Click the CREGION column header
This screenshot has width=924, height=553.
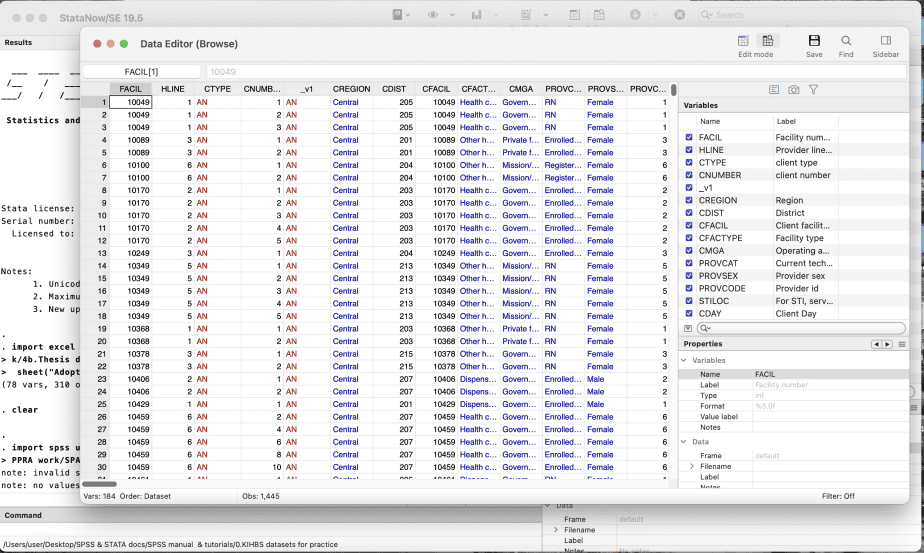click(352, 89)
